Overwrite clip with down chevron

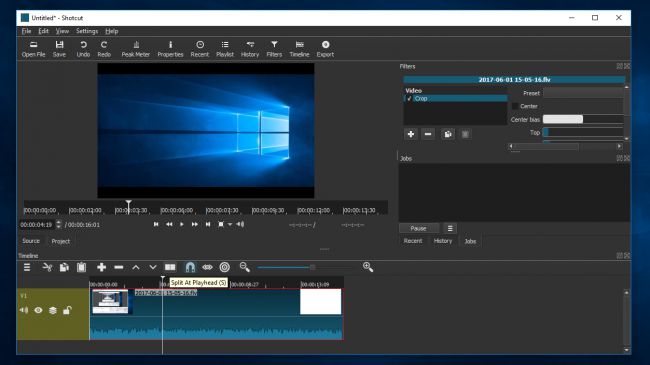click(153, 268)
